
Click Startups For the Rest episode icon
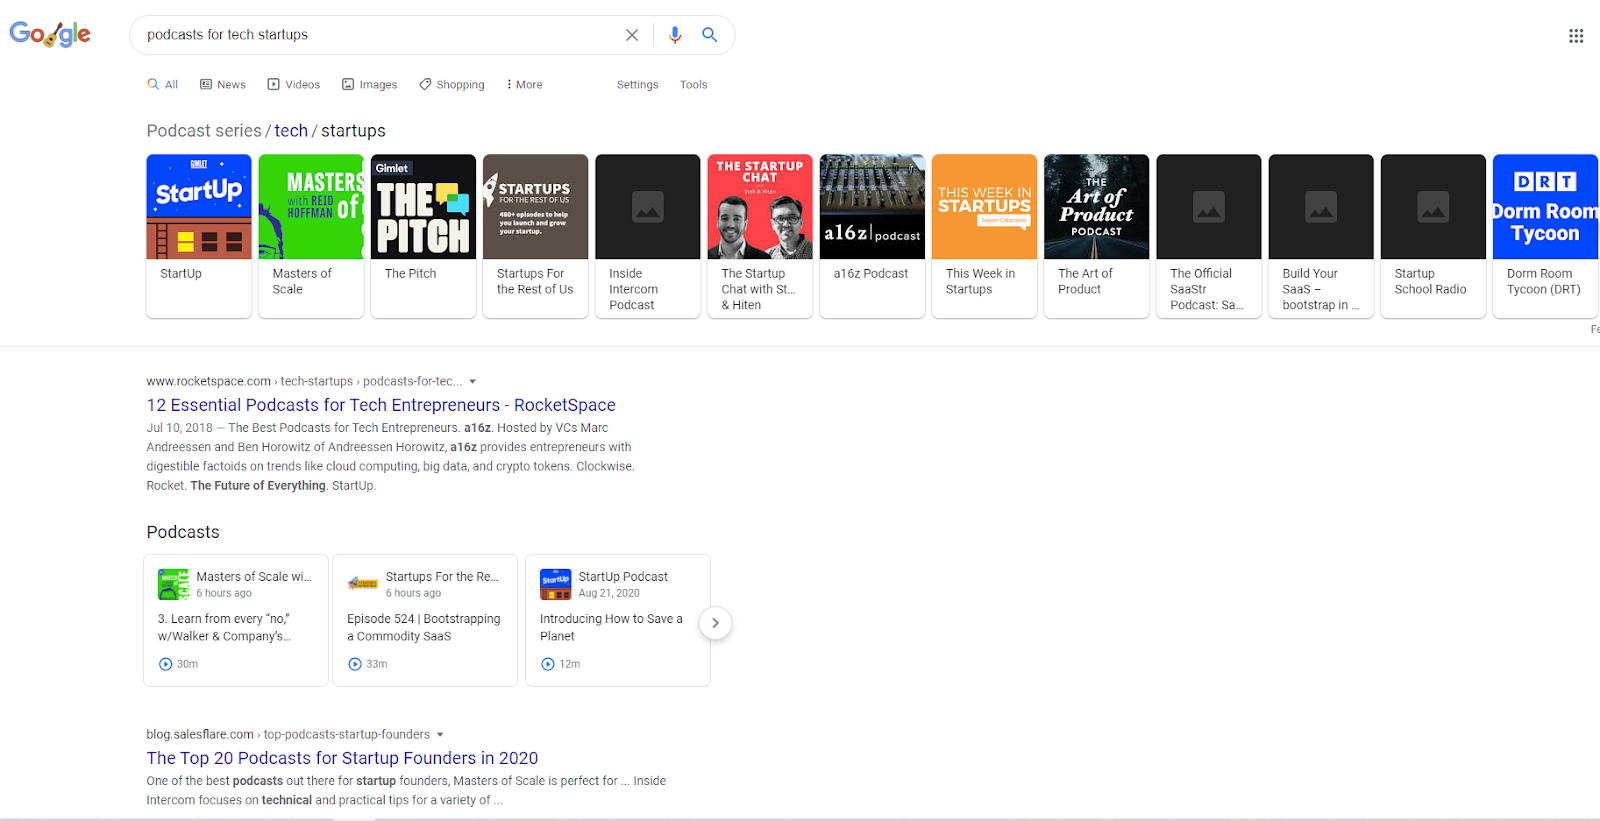(x=362, y=584)
